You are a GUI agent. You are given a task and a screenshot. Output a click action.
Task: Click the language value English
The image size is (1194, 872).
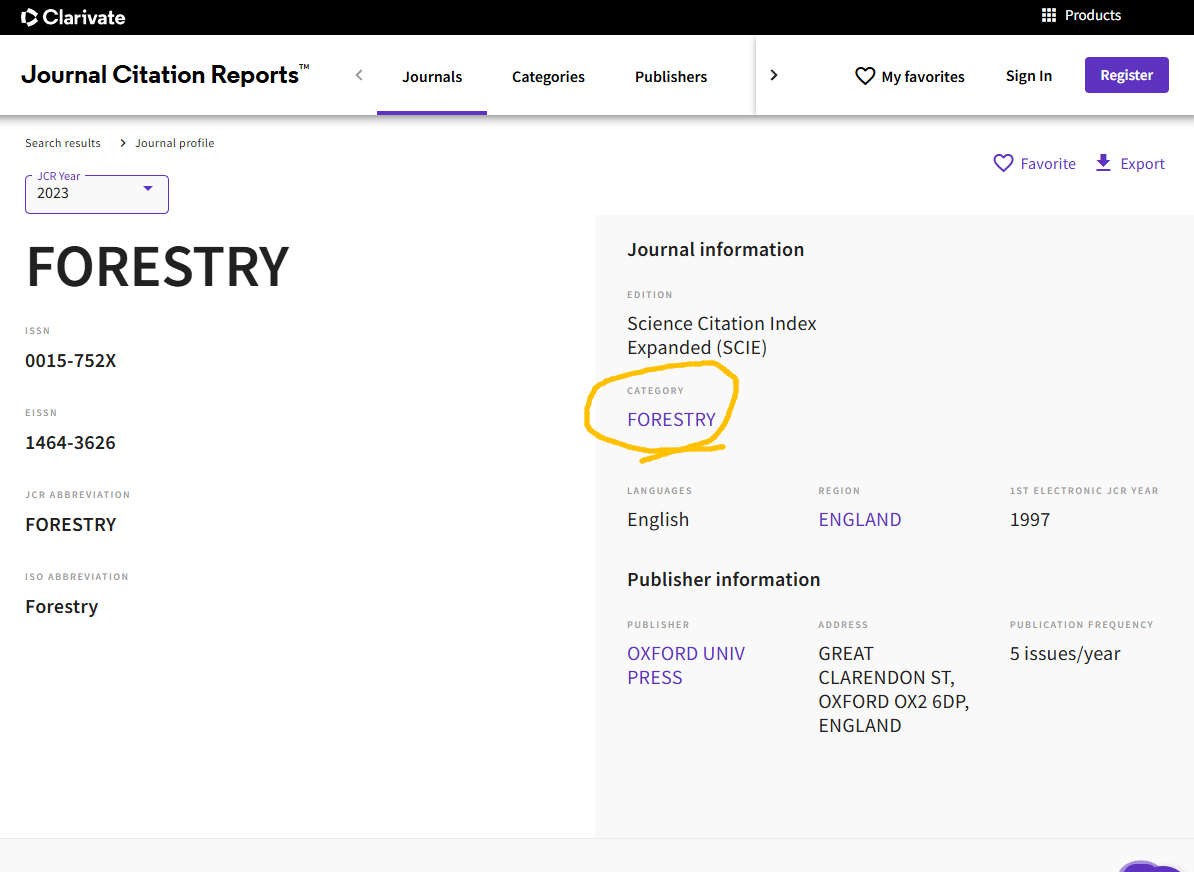point(658,519)
